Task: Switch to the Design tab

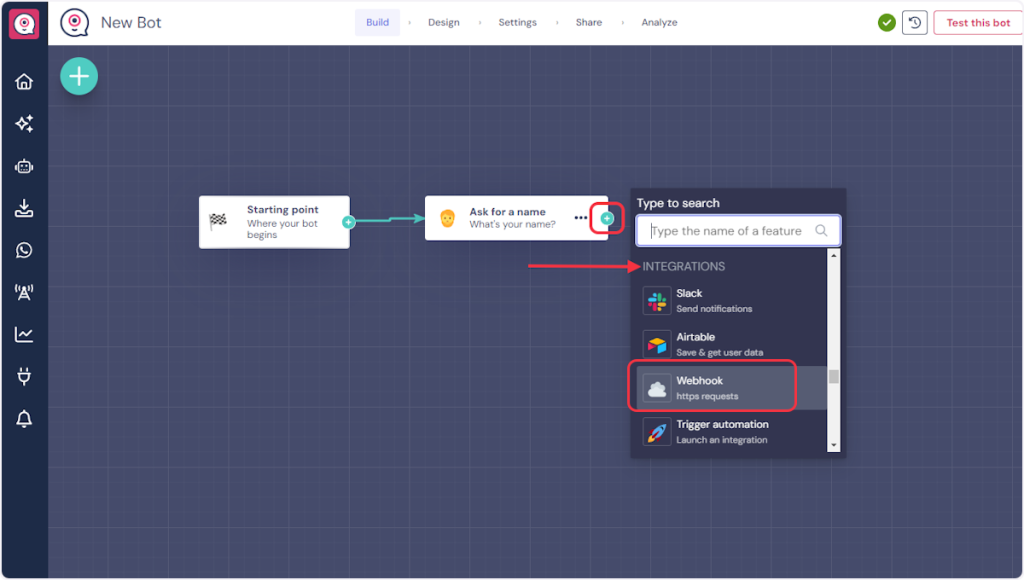Action: tap(444, 23)
